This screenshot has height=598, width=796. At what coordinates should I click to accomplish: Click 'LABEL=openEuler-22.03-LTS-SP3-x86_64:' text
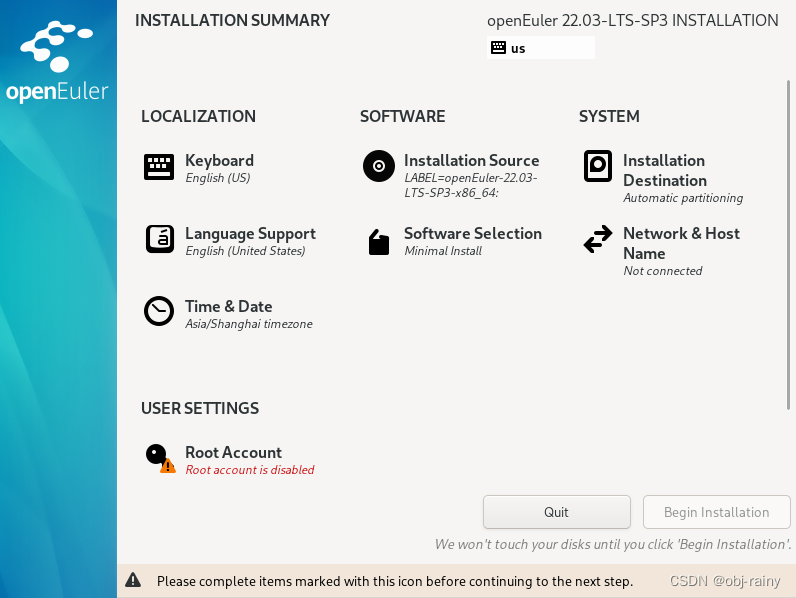(x=471, y=185)
